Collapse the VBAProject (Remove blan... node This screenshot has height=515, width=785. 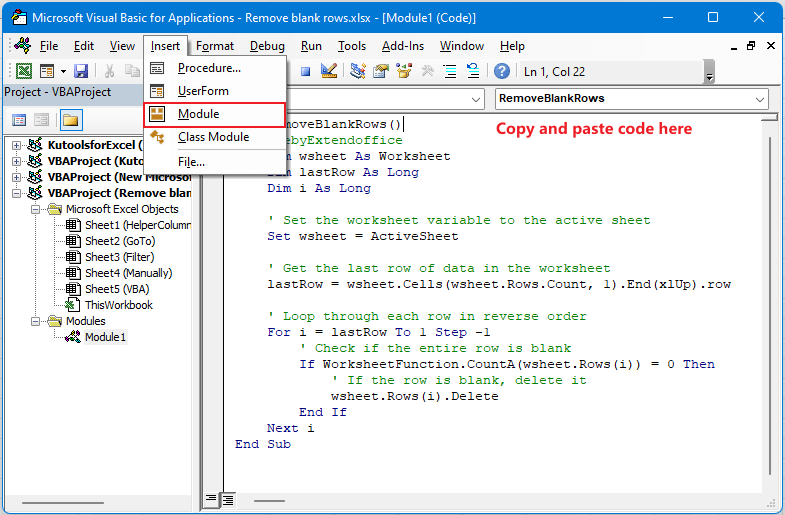[x=17, y=193]
